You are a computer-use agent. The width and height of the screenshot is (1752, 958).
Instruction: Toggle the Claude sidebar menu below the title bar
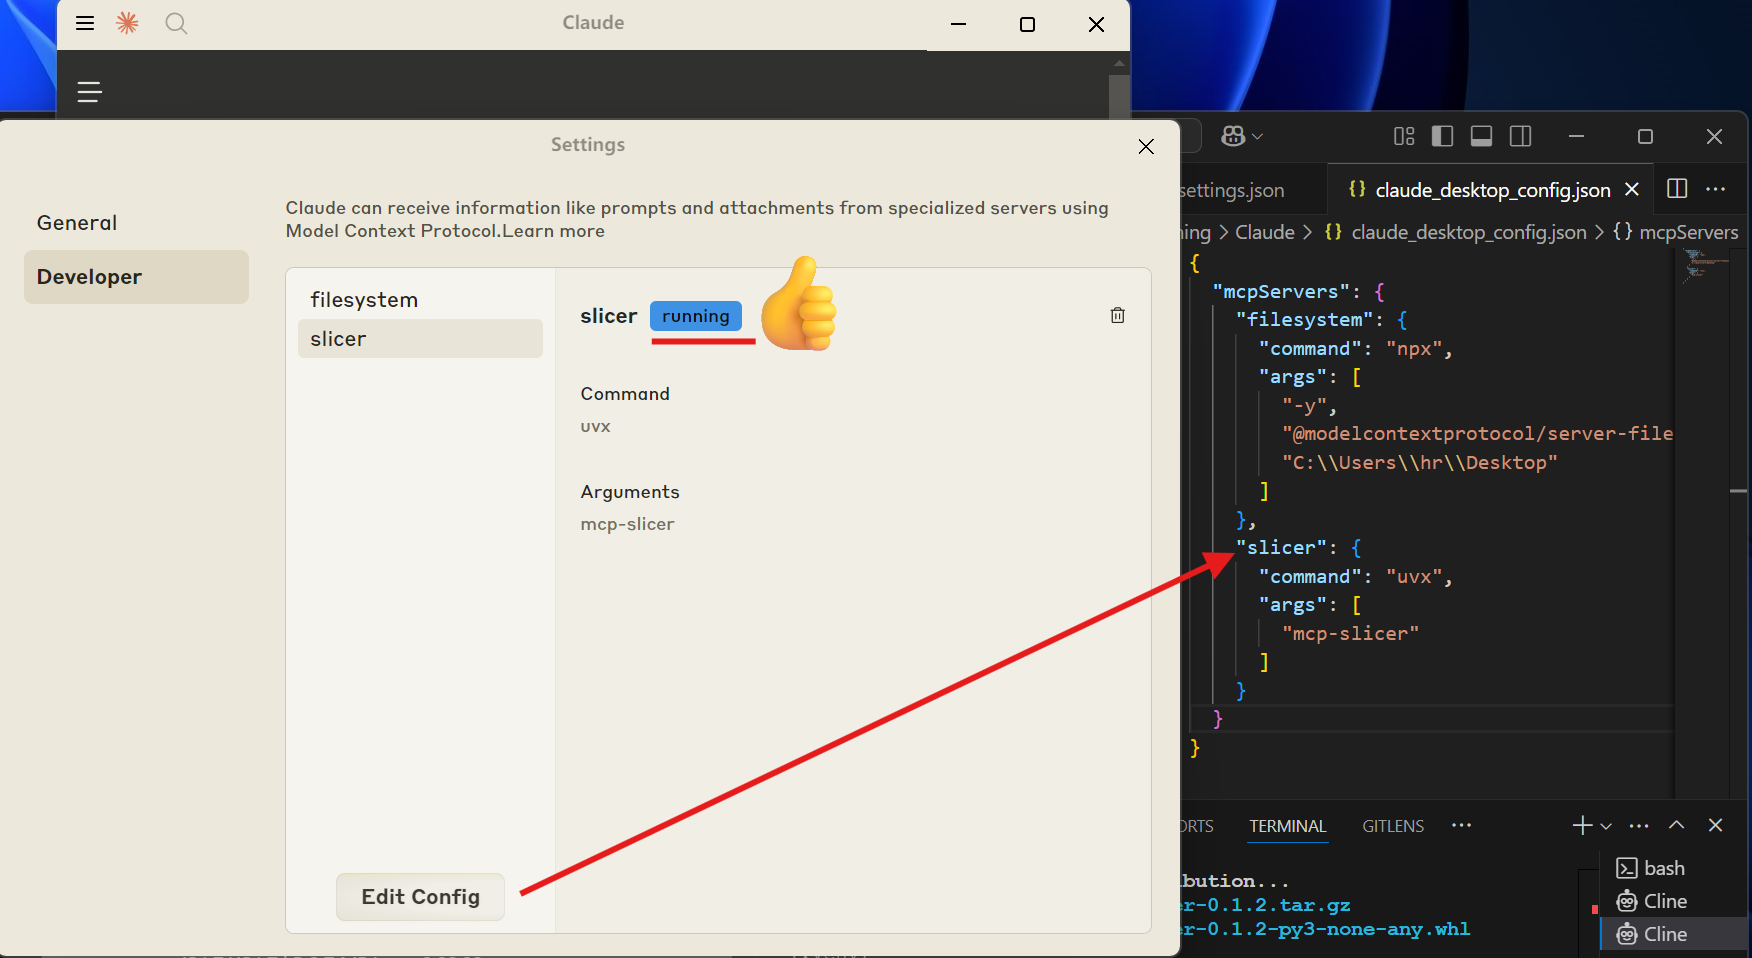point(90,92)
